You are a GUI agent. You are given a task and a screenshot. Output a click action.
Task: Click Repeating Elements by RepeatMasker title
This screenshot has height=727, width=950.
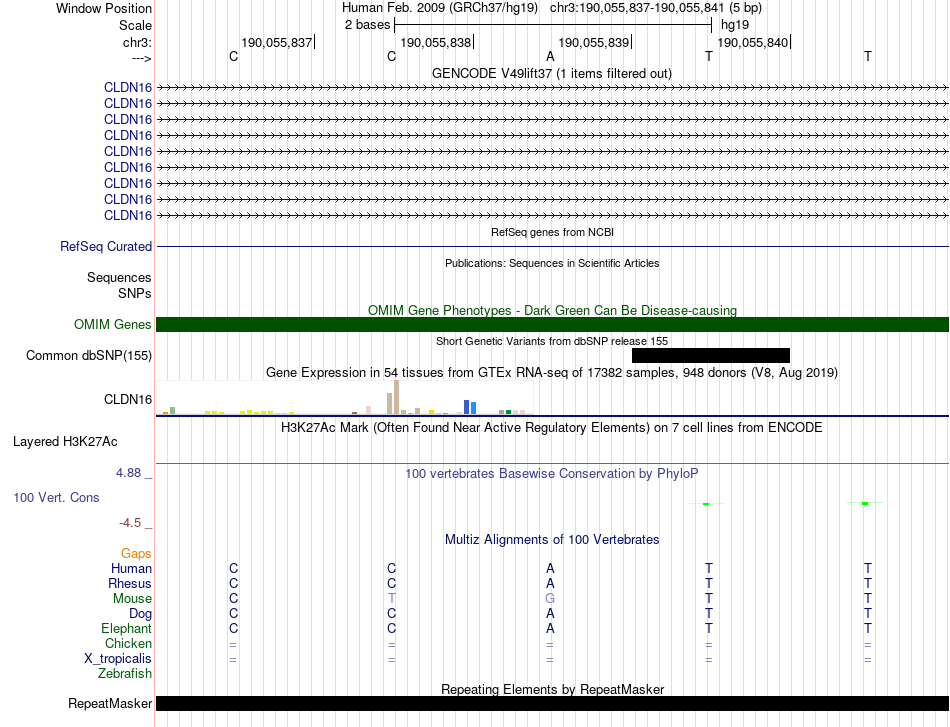(x=553, y=689)
